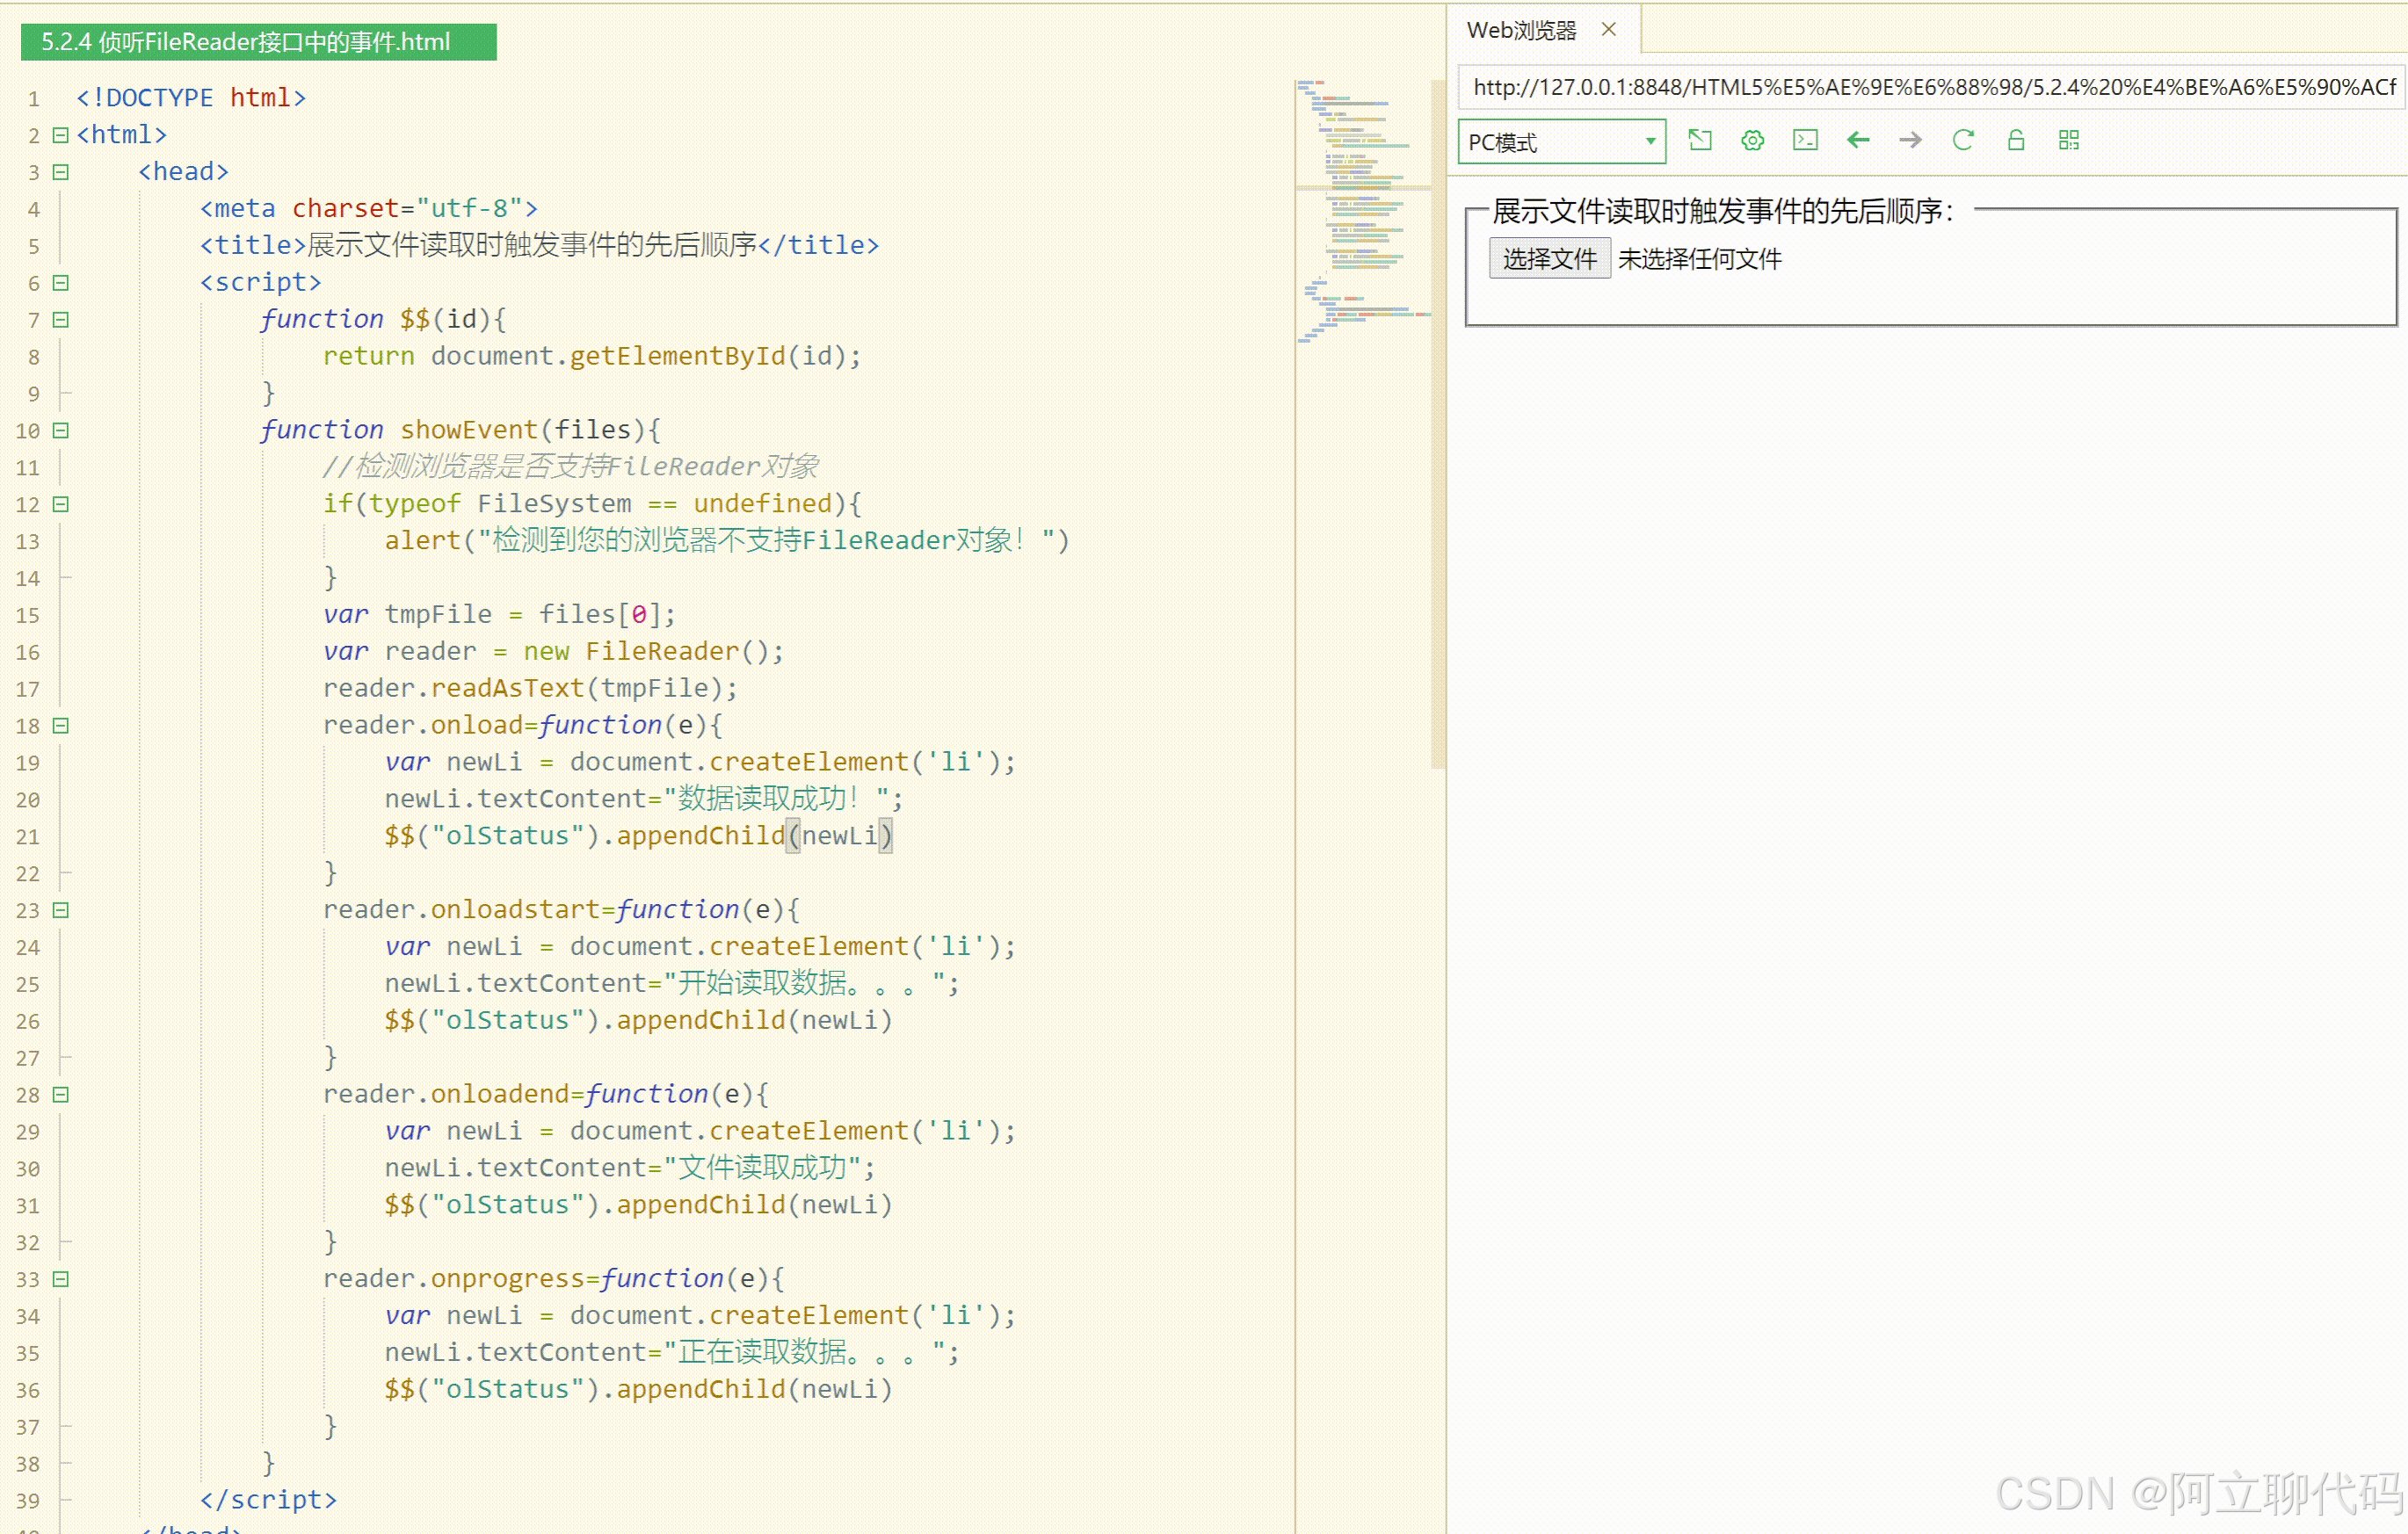Open the PC模式 dropdown

coord(1562,142)
